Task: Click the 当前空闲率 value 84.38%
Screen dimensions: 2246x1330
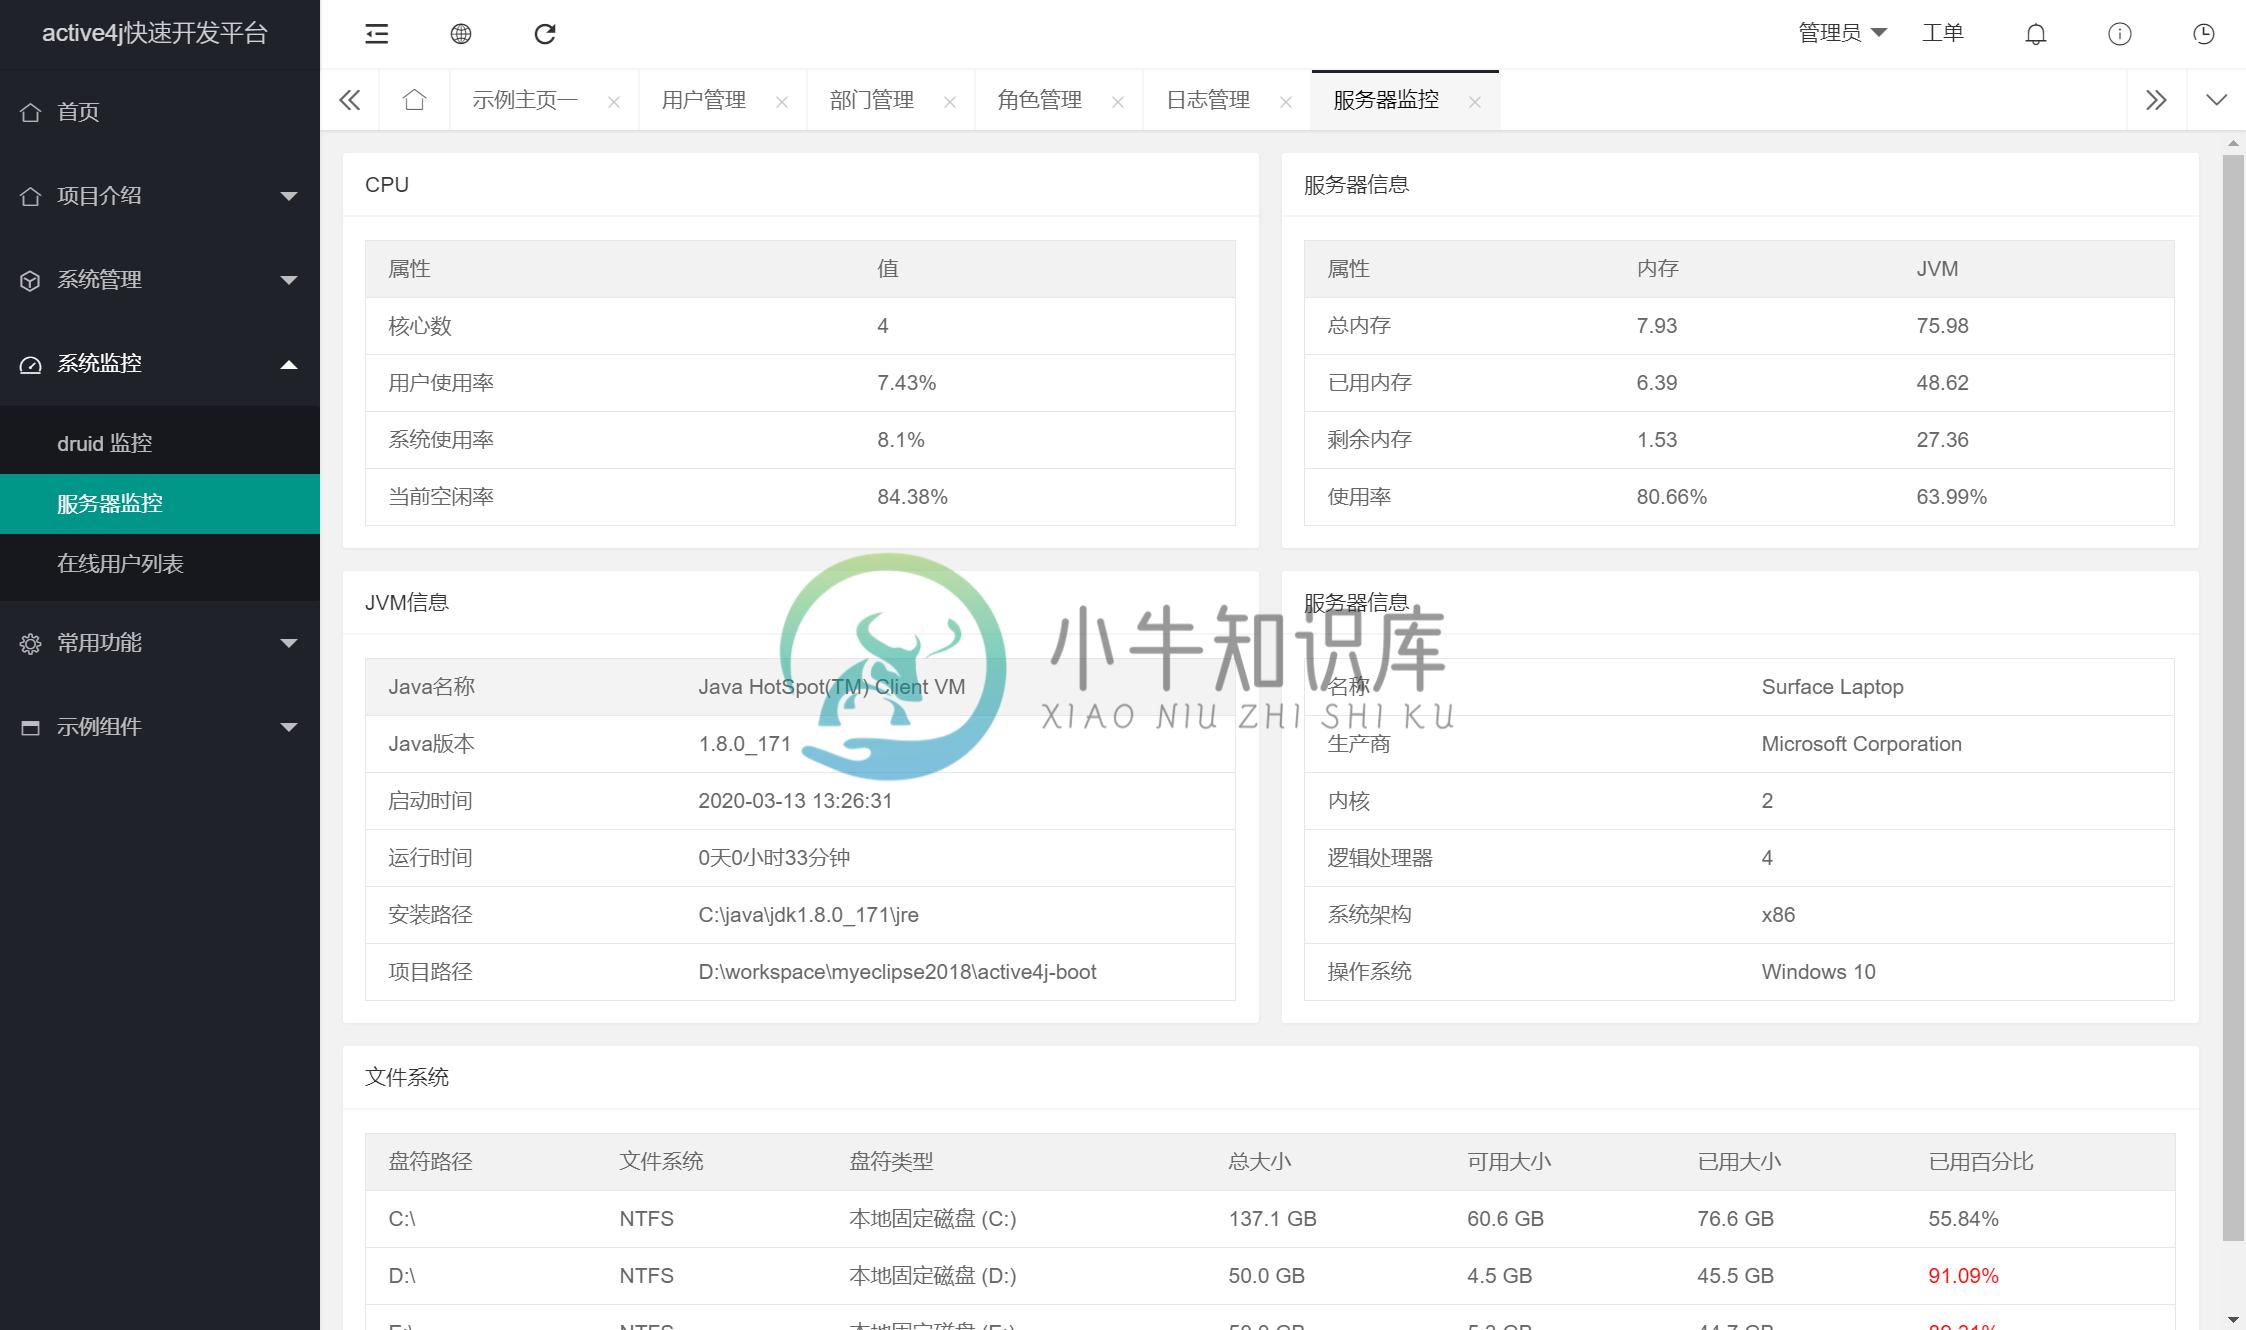Action: [912, 497]
